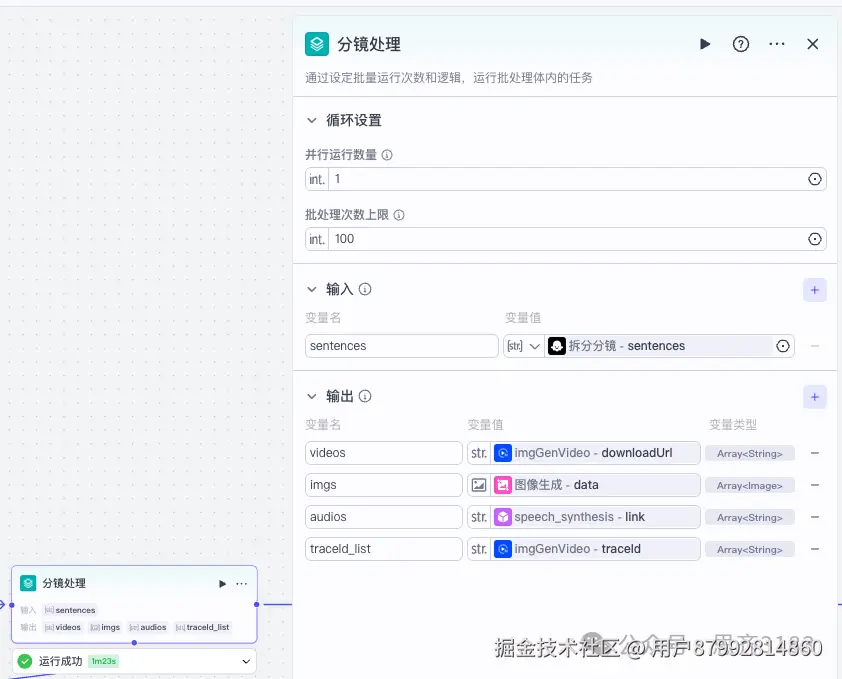Click Array<Image> type tag for imgs
The height and width of the screenshot is (679, 842).
[750, 486]
